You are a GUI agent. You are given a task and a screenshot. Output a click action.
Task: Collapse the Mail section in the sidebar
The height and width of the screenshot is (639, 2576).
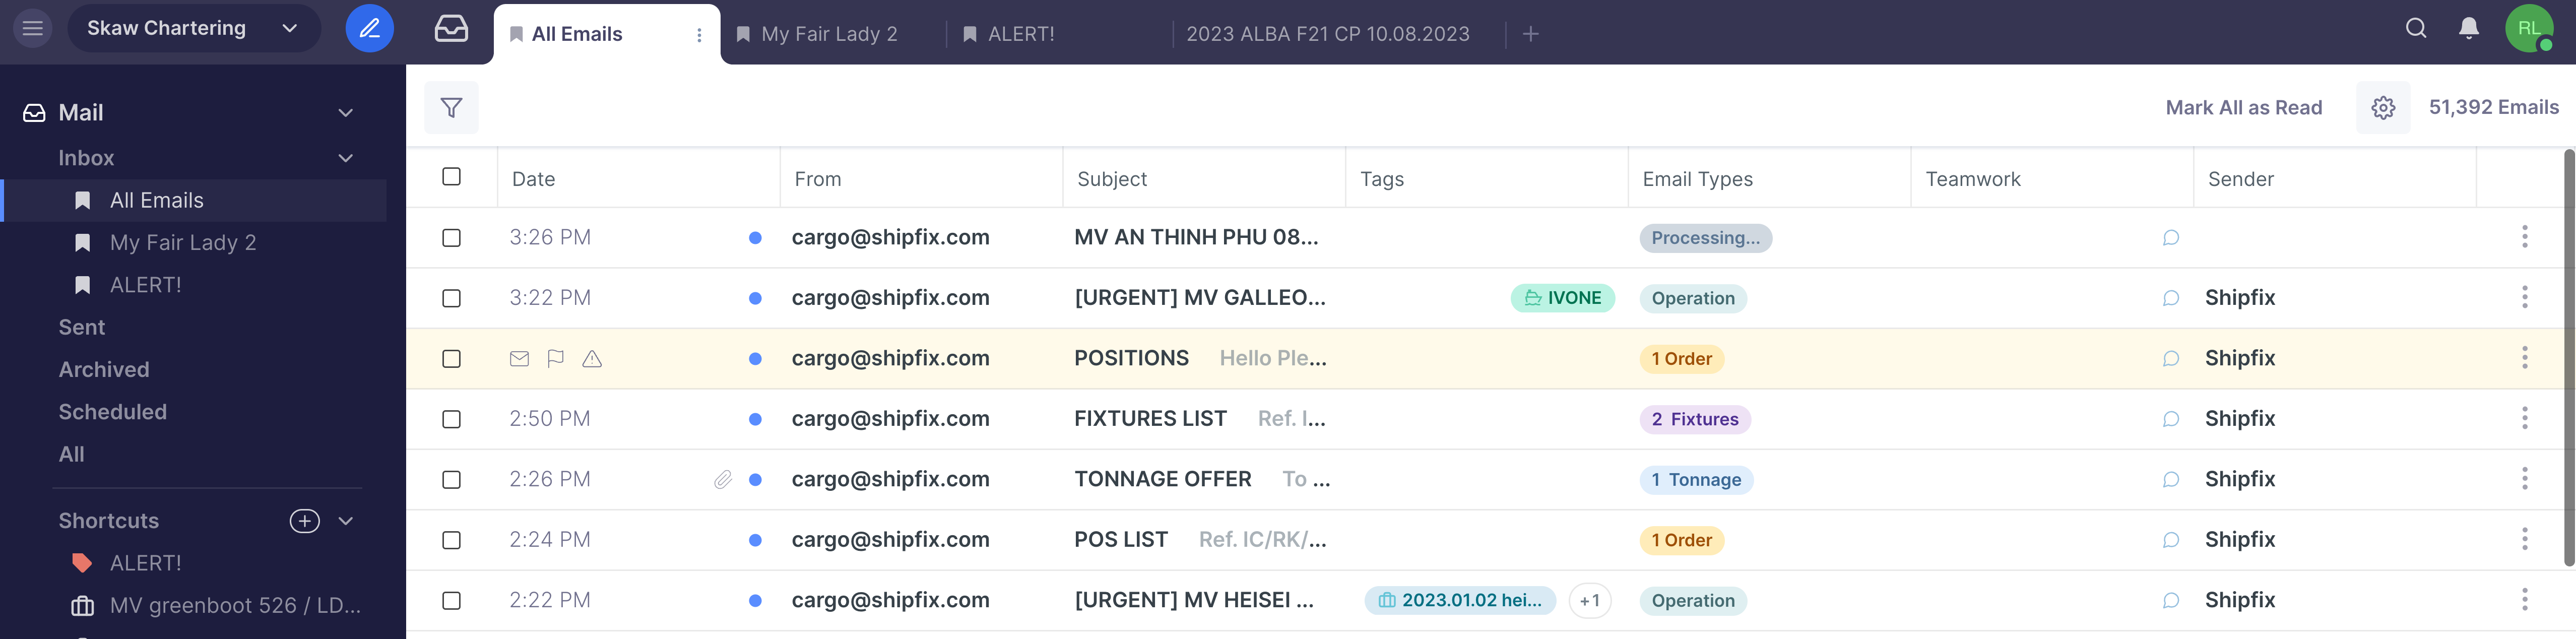coord(345,112)
